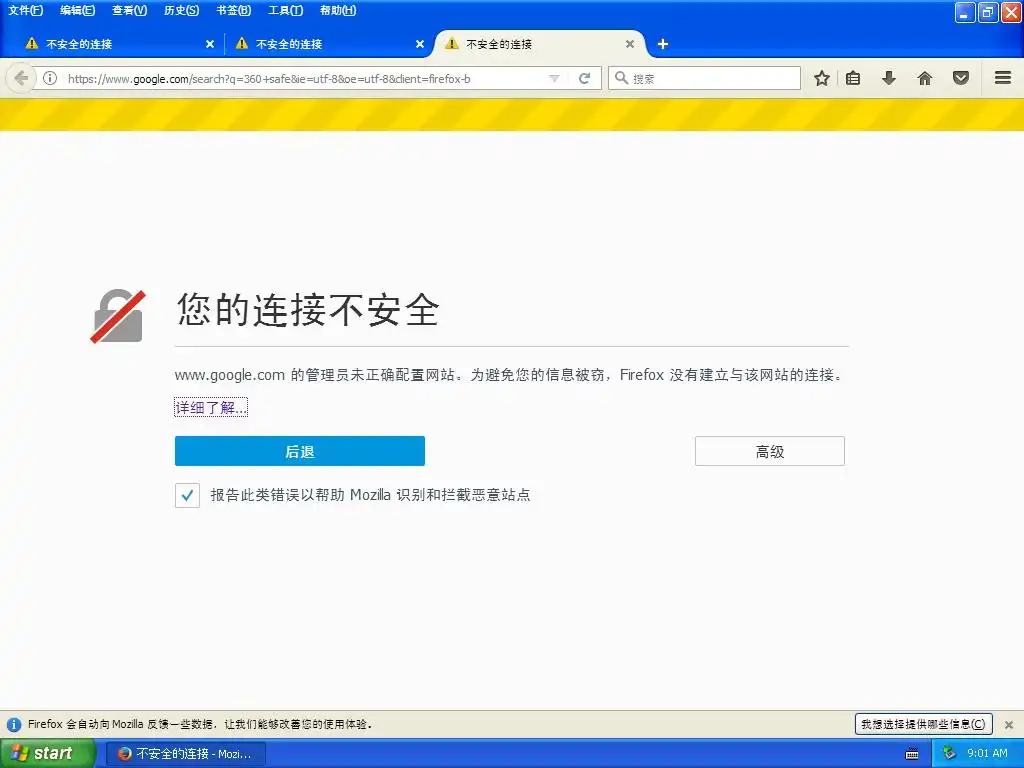Follow the 详细了解... link
The height and width of the screenshot is (768, 1024).
click(211, 408)
